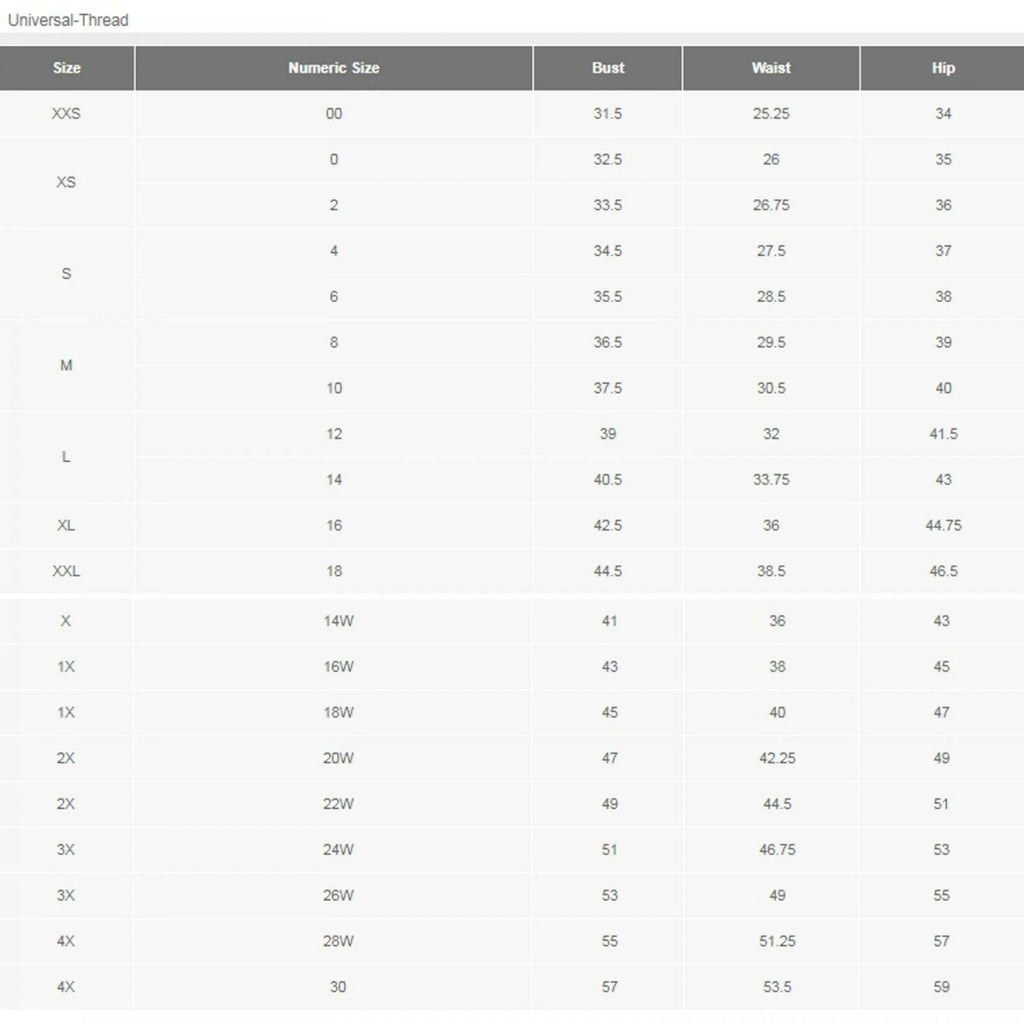This screenshot has height=1024, width=1024.
Task: Click the XS size row label
Action: pos(66,182)
